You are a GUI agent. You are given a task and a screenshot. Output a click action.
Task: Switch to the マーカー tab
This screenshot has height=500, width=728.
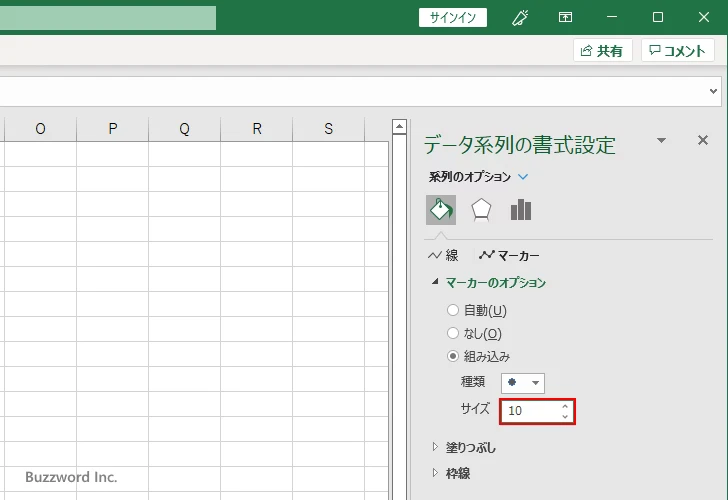point(510,256)
